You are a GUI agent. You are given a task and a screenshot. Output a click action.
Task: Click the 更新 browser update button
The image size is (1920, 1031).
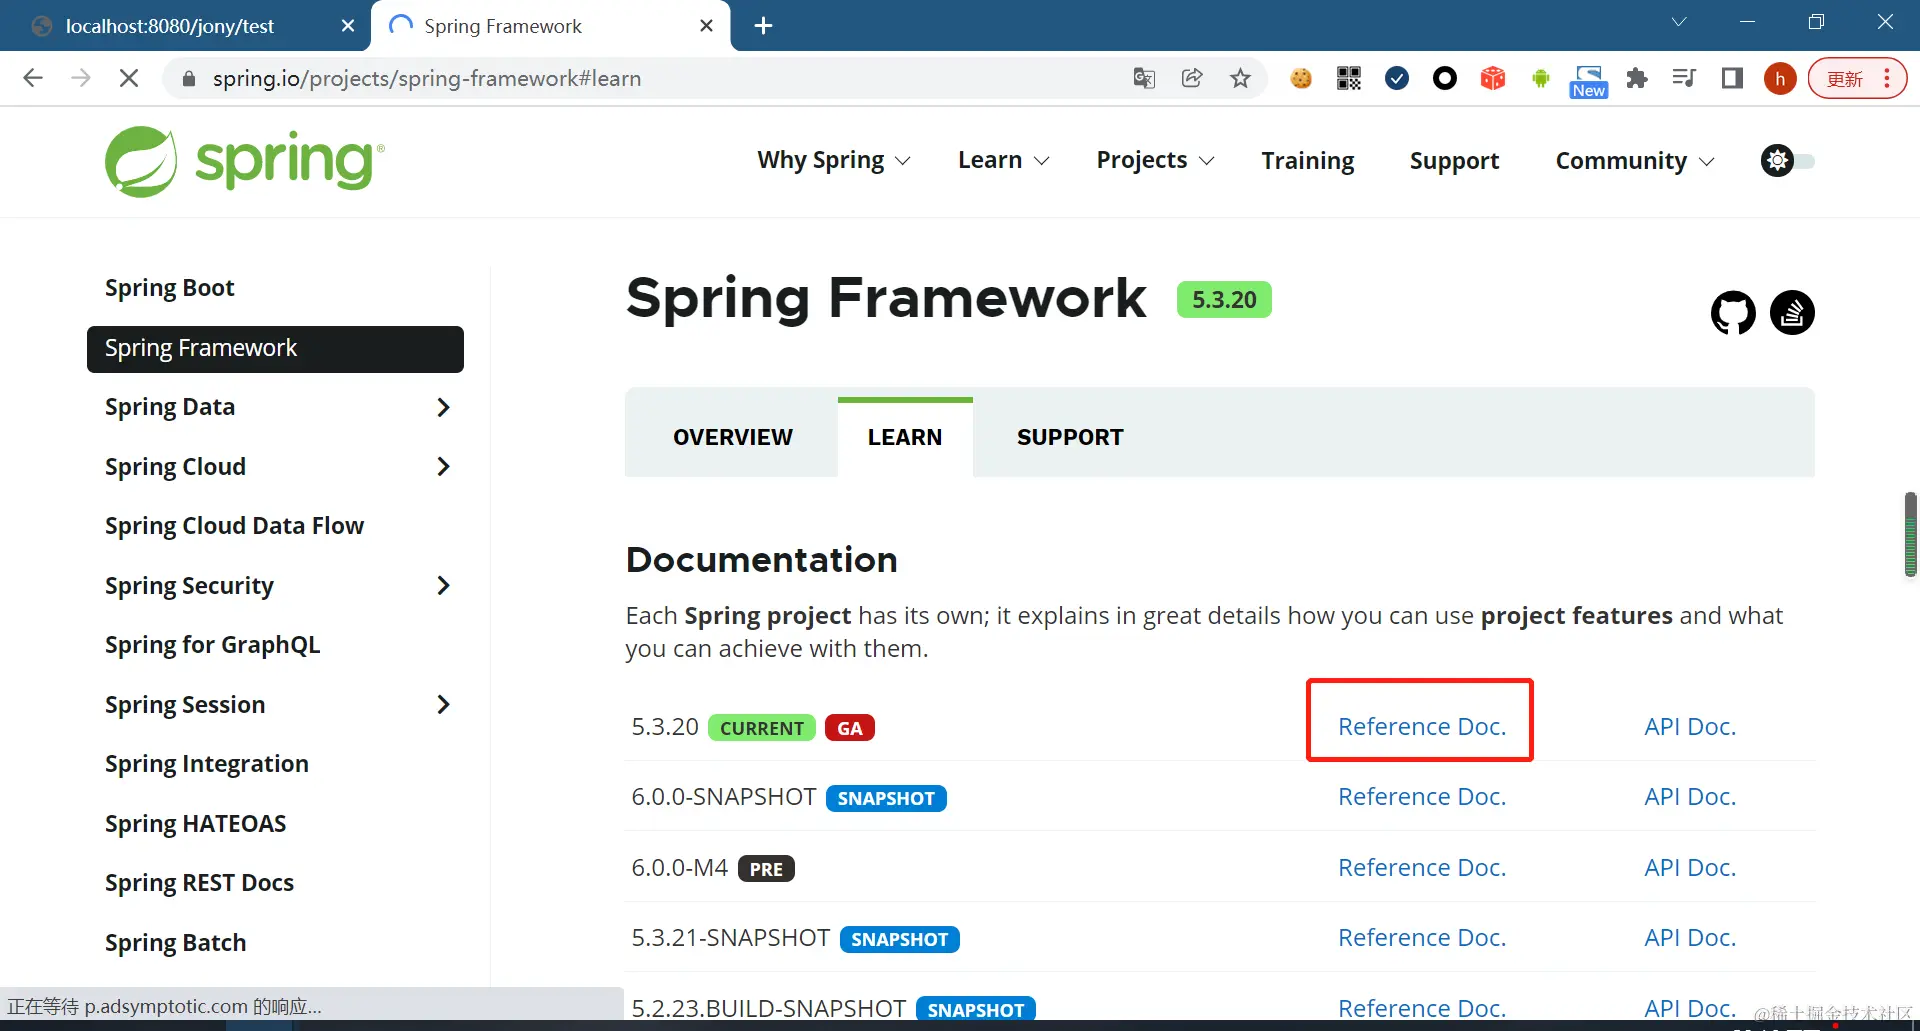pyautogui.click(x=1857, y=78)
